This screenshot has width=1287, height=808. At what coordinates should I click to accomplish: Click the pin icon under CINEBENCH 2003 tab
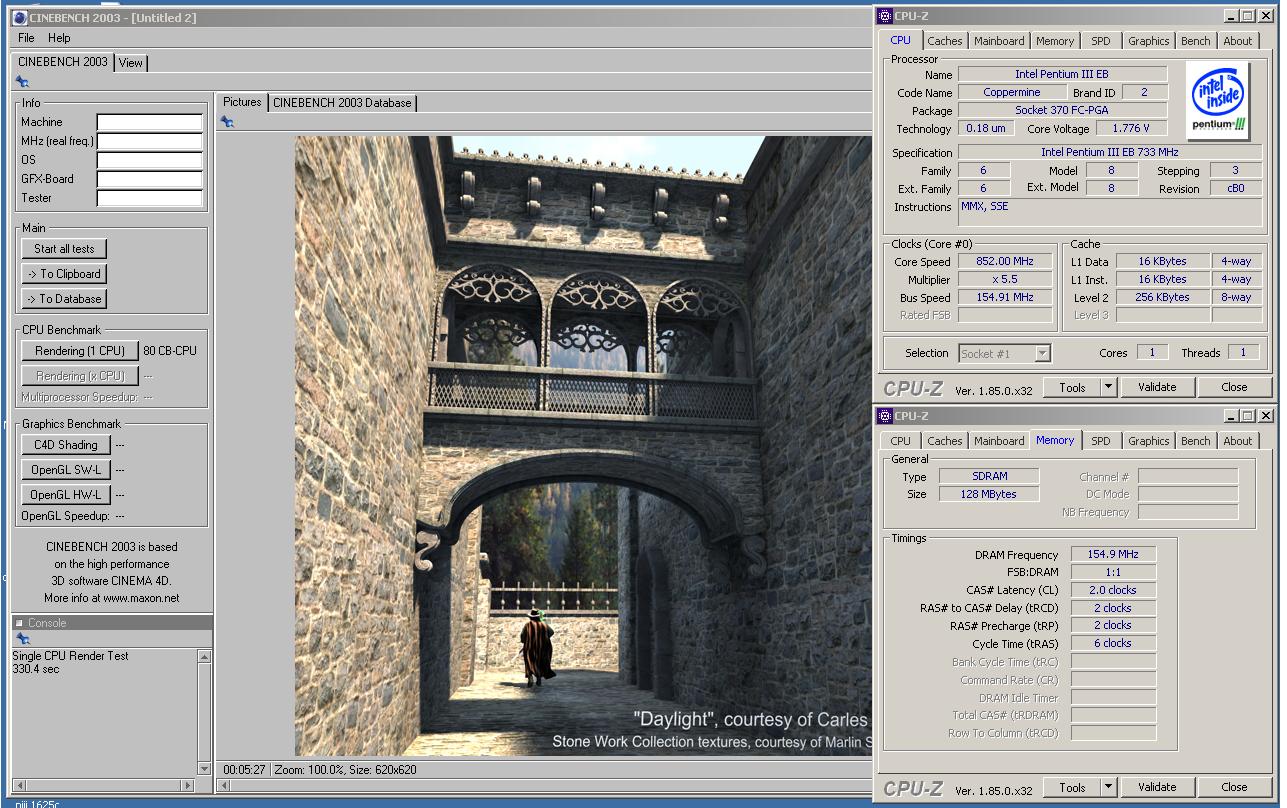pyautogui.click(x=22, y=82)
